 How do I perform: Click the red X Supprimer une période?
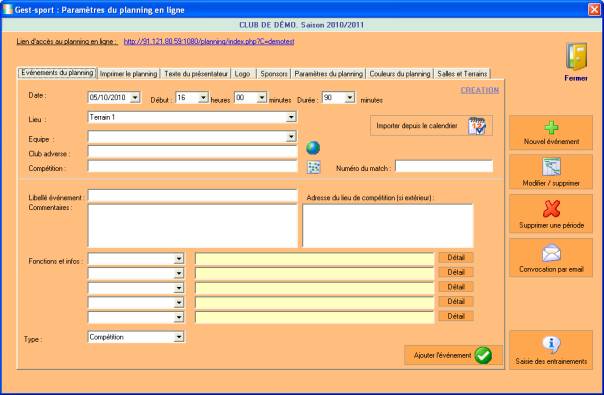tap(551, 209)
